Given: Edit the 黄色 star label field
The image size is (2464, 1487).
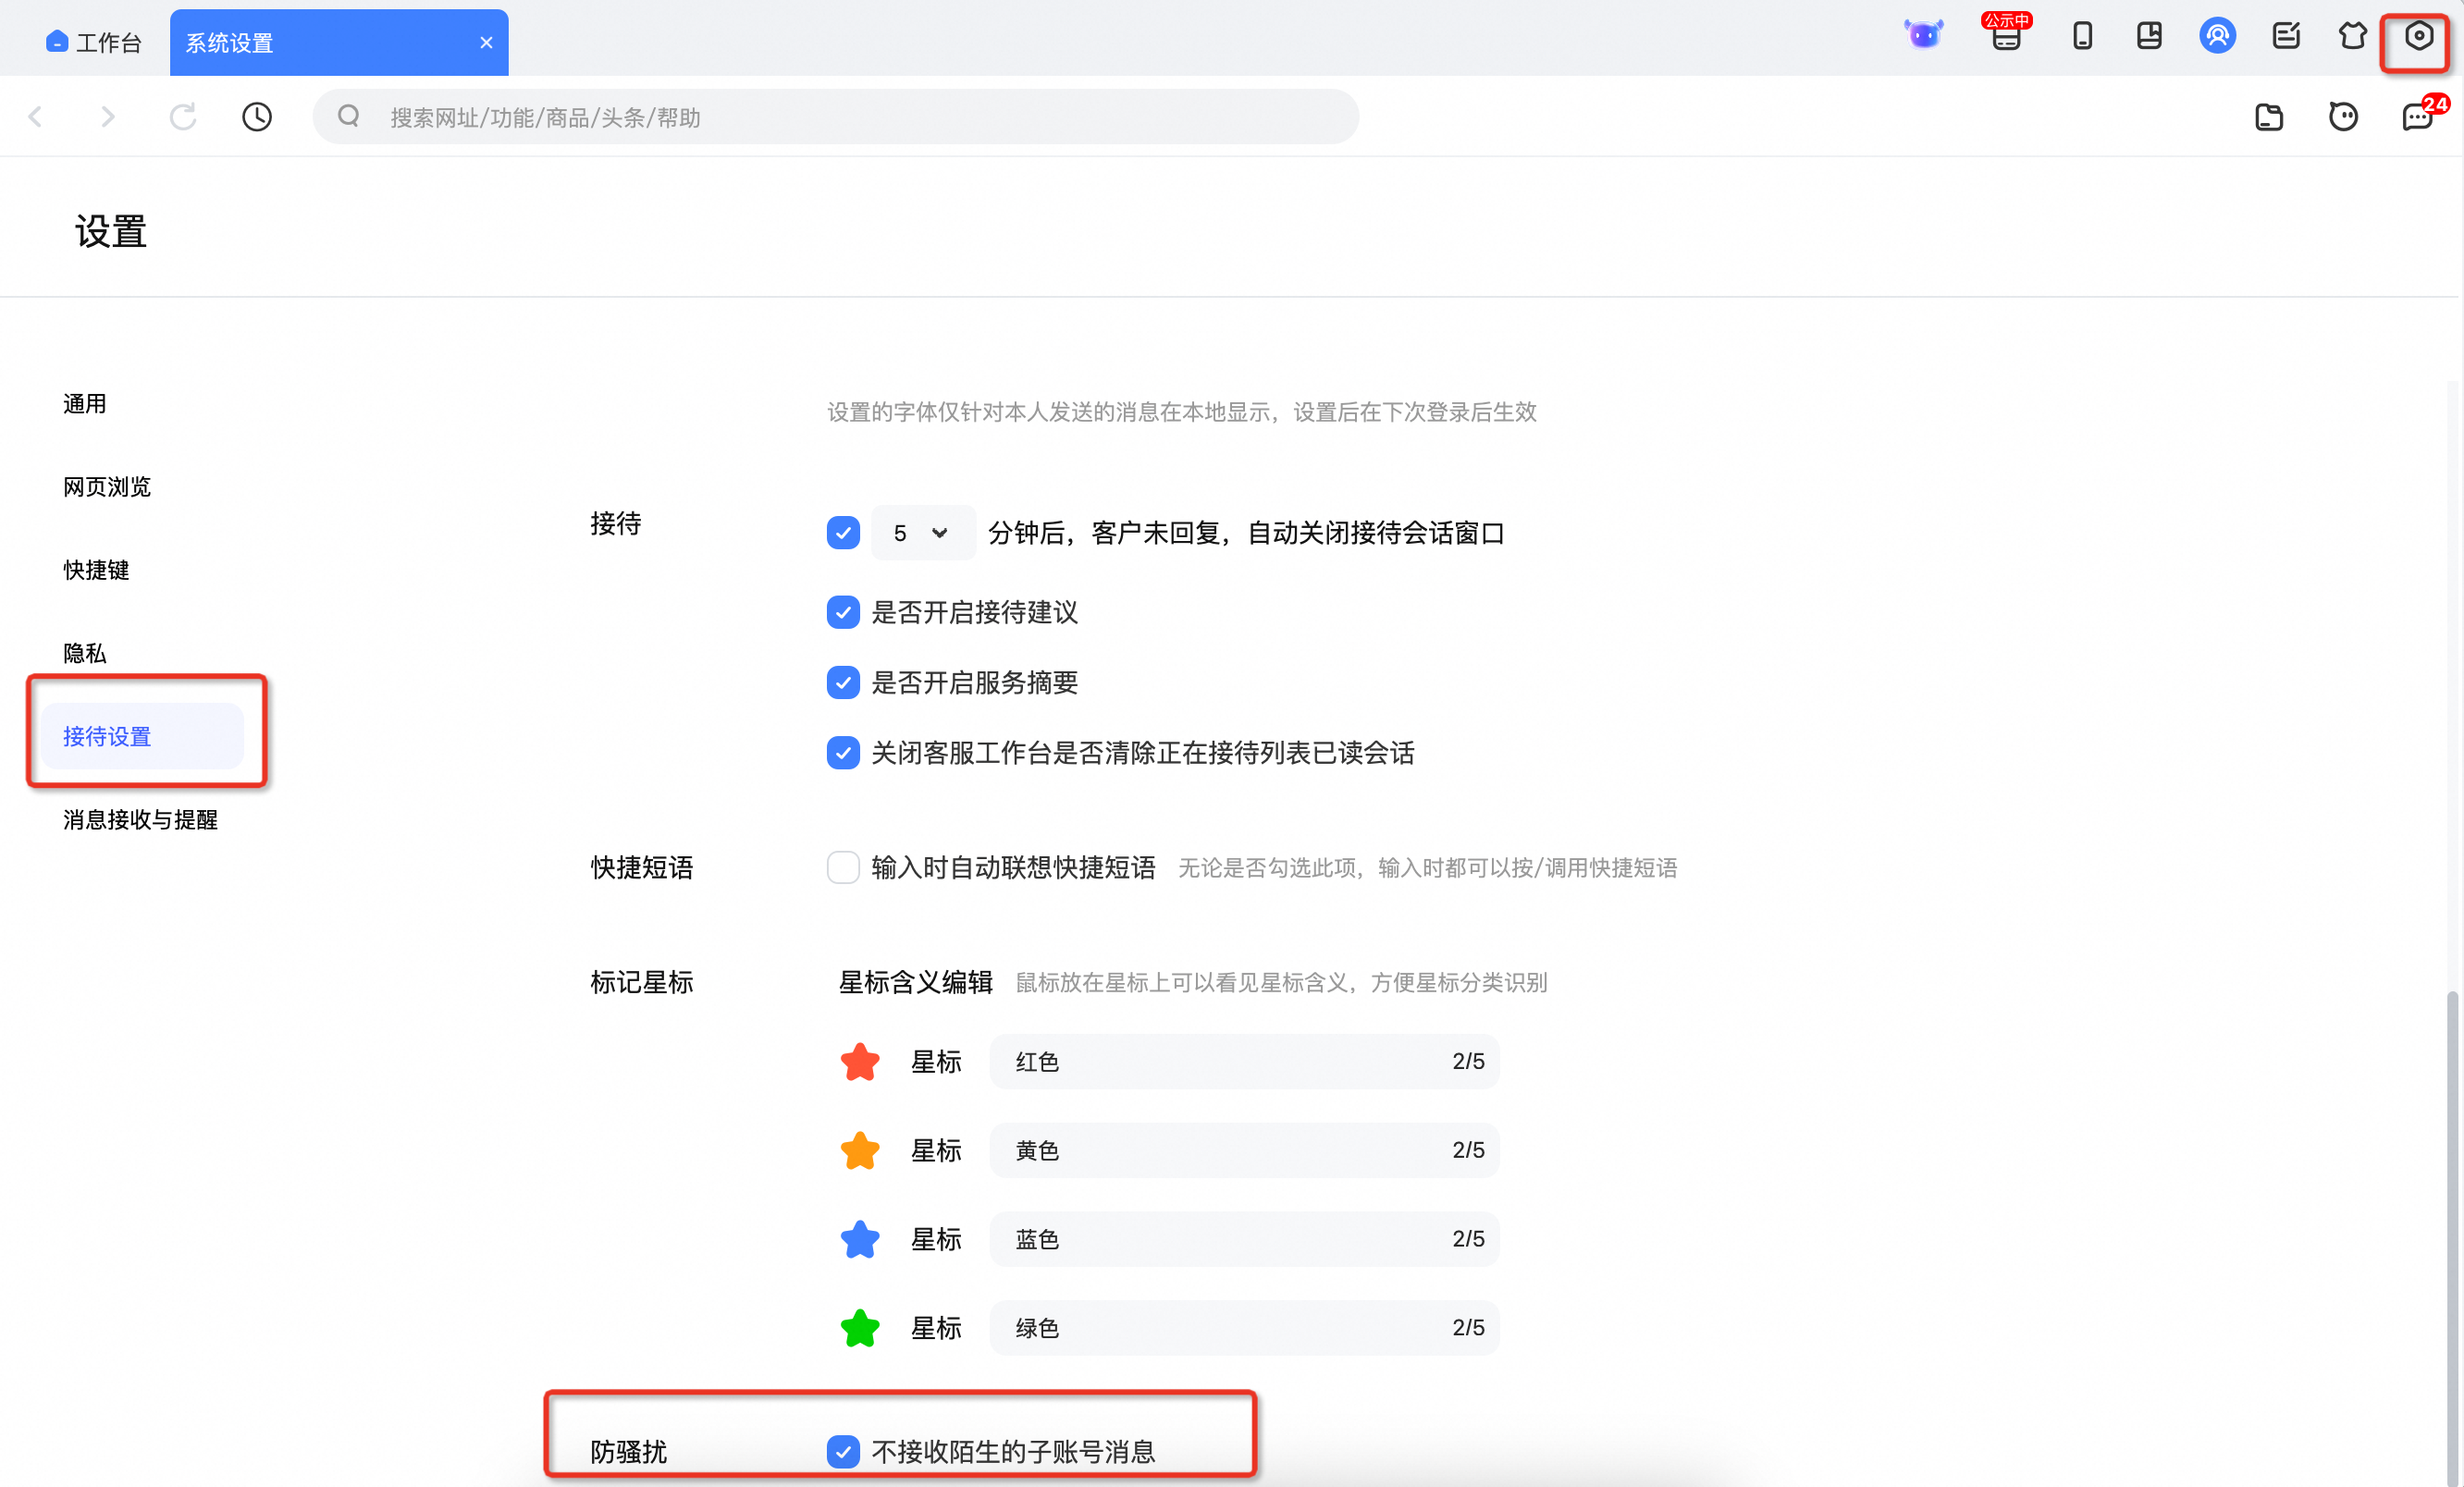Looking at the screenshot, I should pyautogui.click(x=1245, y=1151).
